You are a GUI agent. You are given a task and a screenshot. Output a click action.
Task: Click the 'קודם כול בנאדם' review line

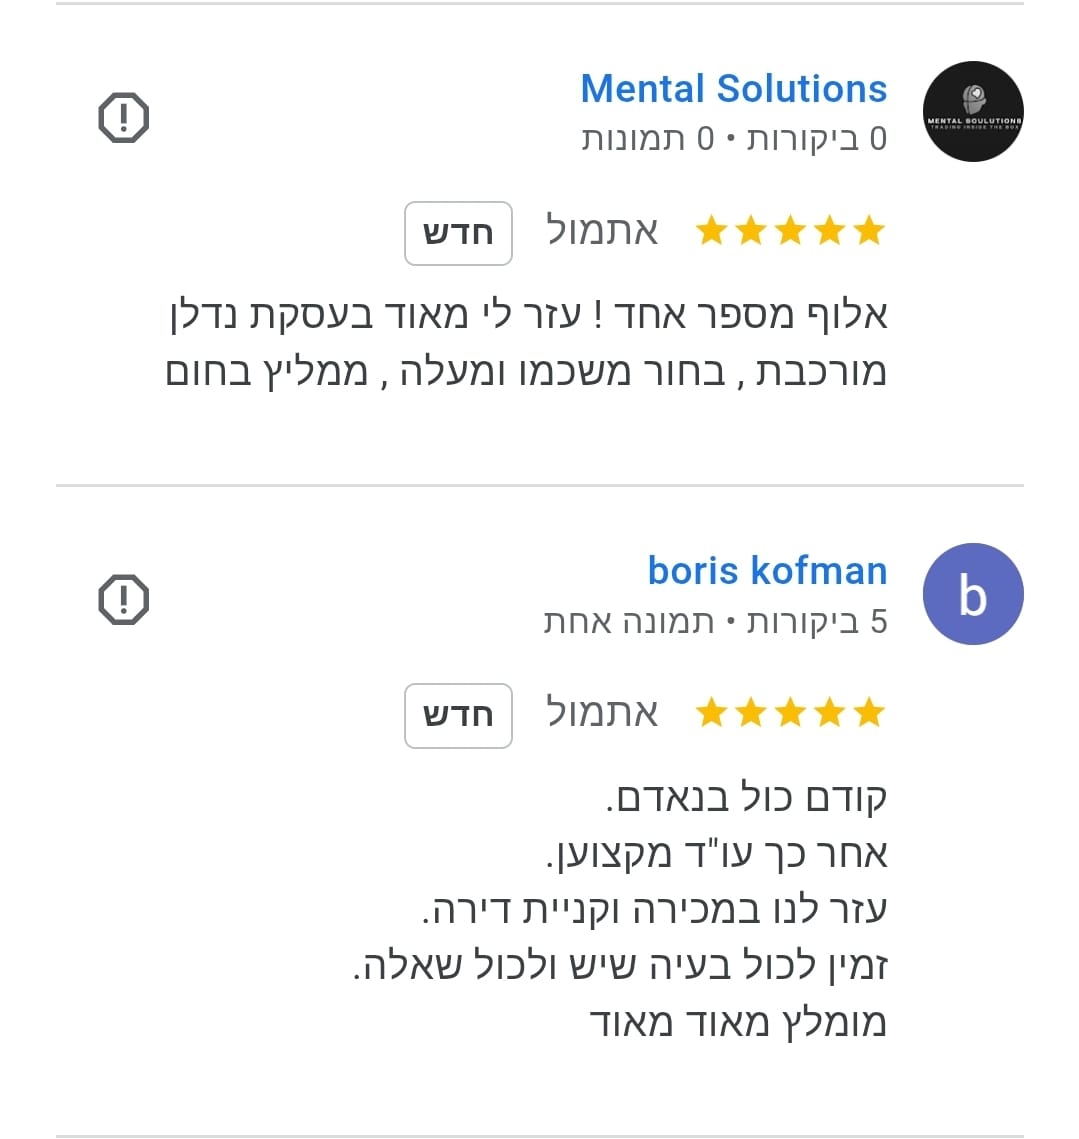(x=746, y=798)
